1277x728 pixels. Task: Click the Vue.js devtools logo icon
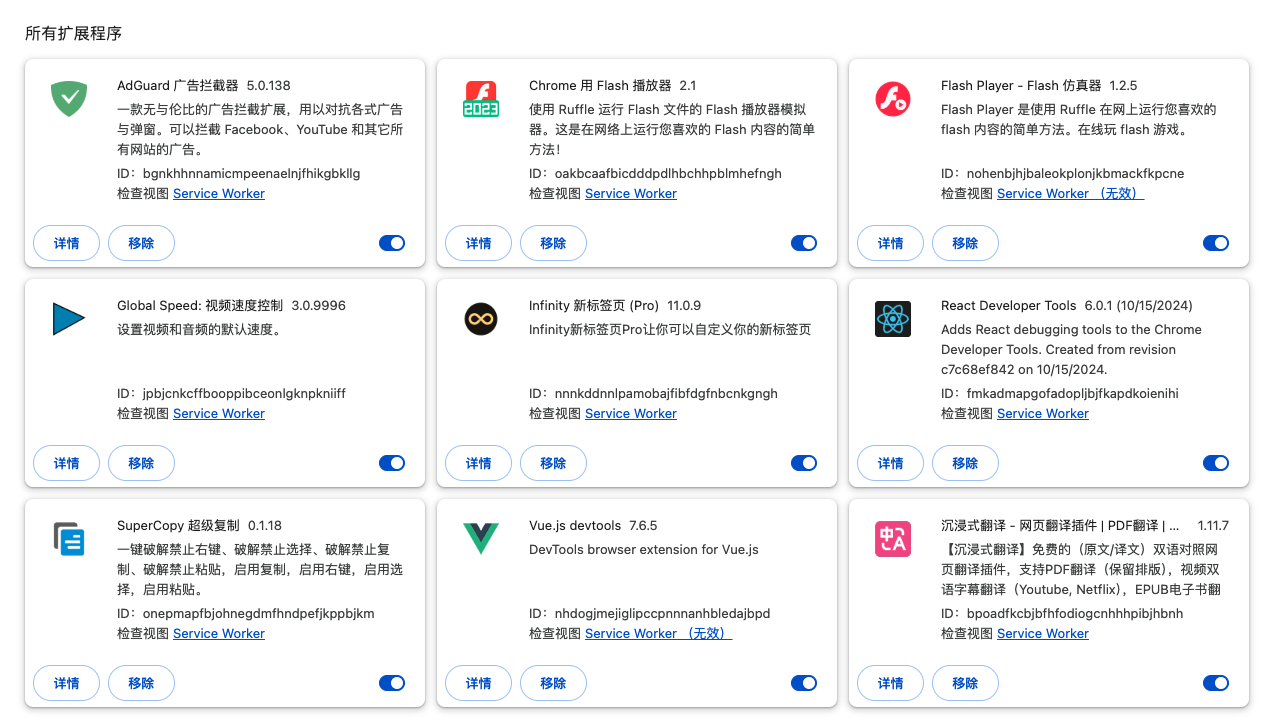pyautogui.click(x=481, y=539)
